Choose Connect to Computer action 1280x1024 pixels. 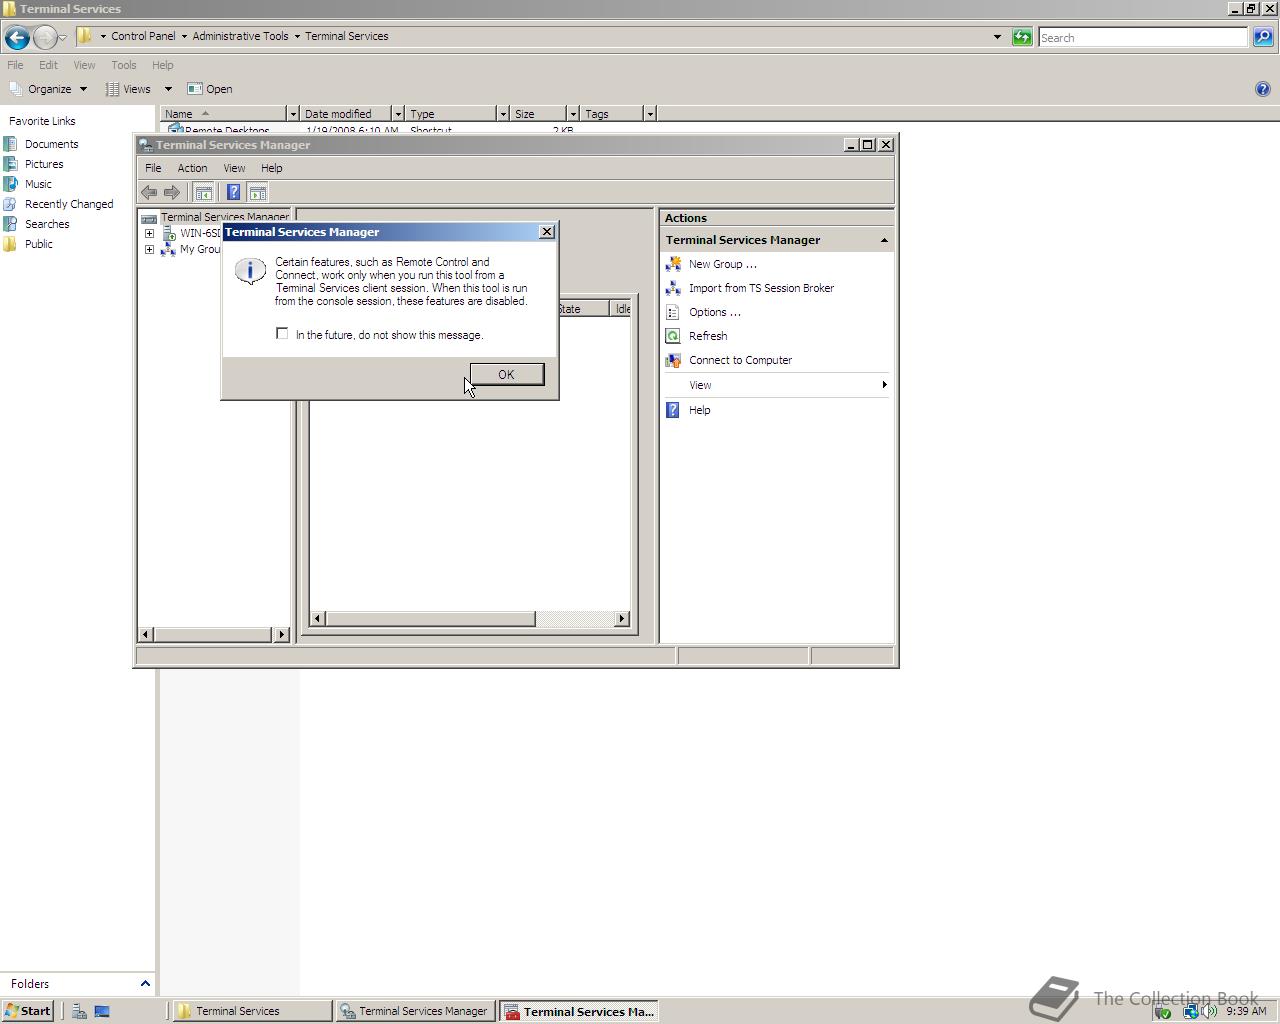(x=740, y=360)
